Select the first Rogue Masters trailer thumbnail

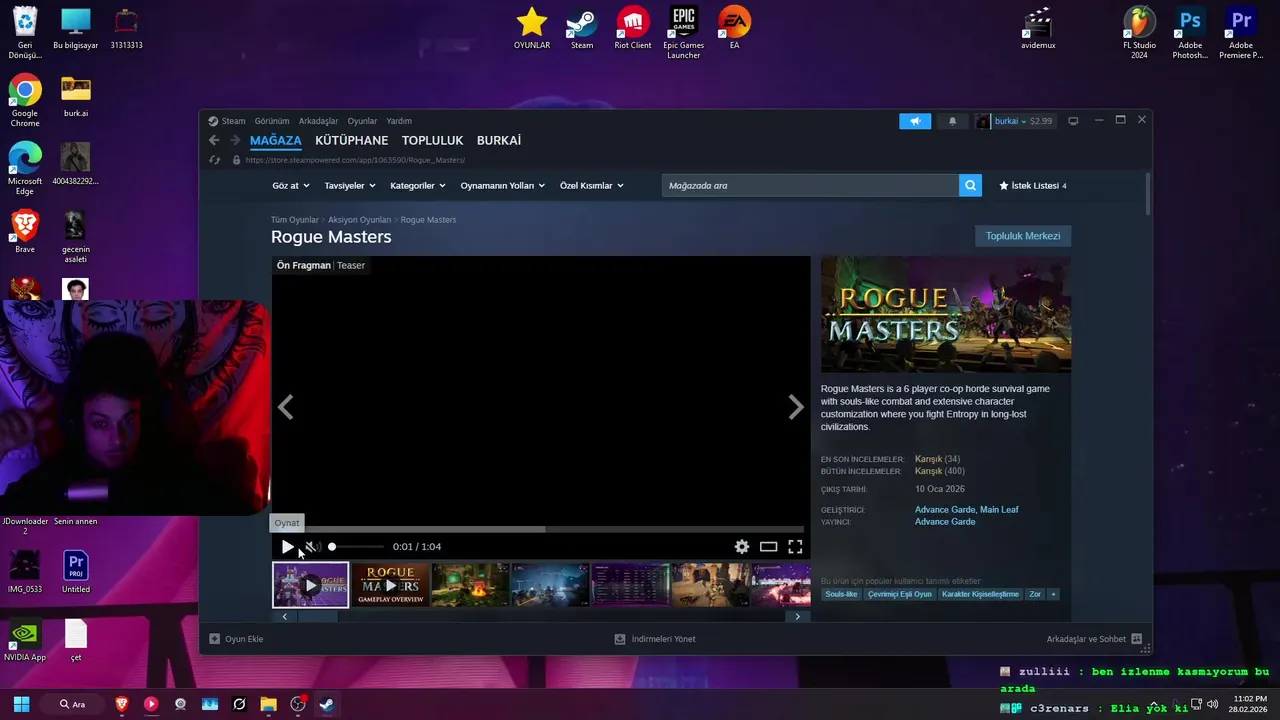pos(311,585)
